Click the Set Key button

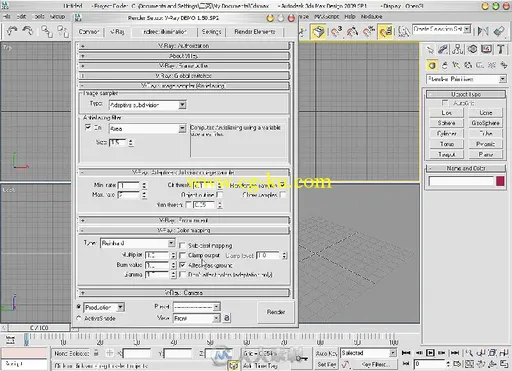coord(326,364)
